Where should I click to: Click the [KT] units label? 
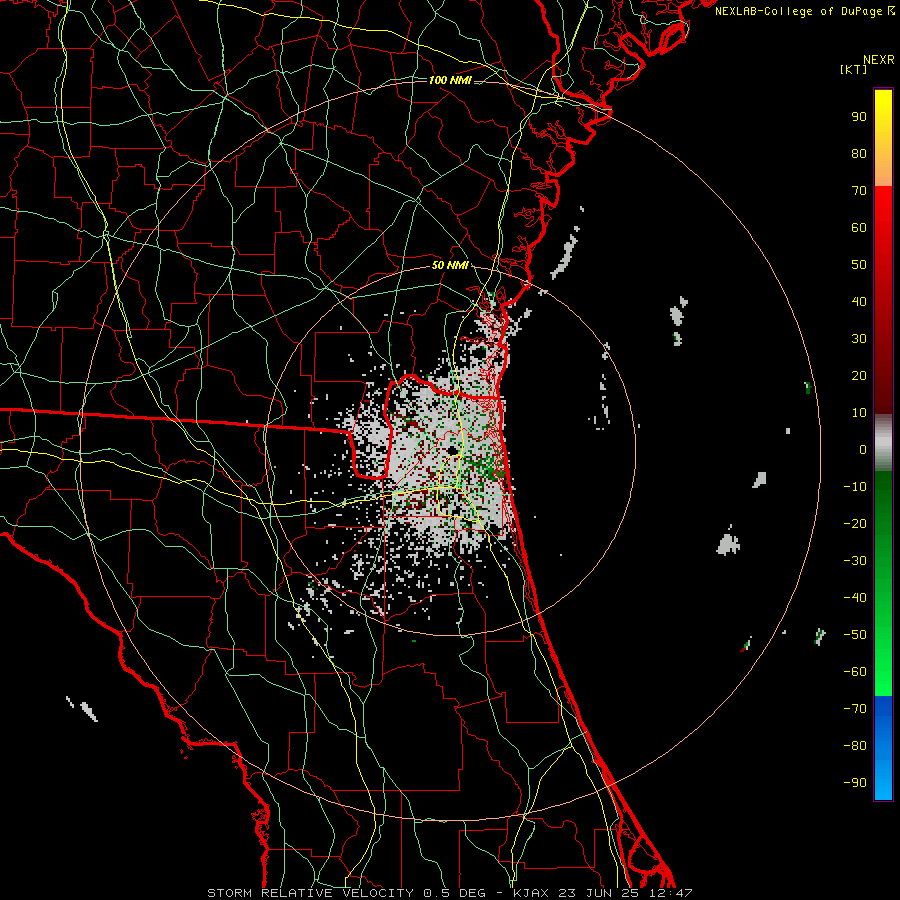854,69
